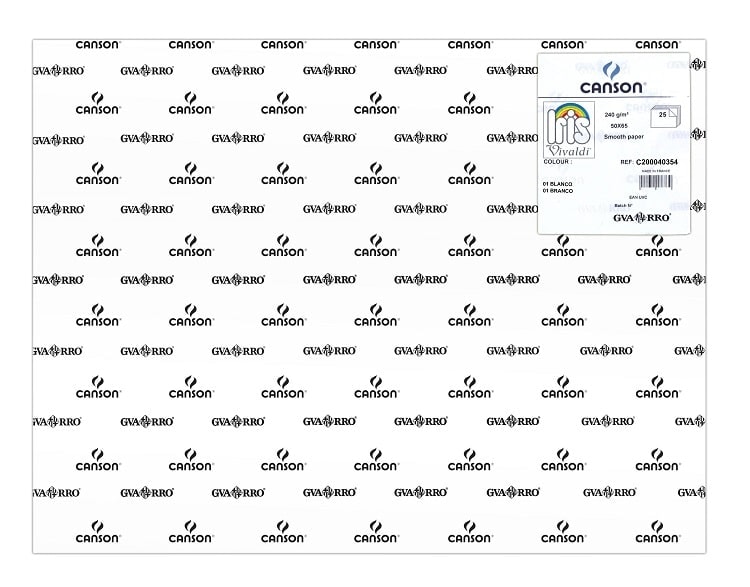Click the barcode on the product label
This screenshot has height=587, width=750.
pyautogui.click(x=656, y=182)
